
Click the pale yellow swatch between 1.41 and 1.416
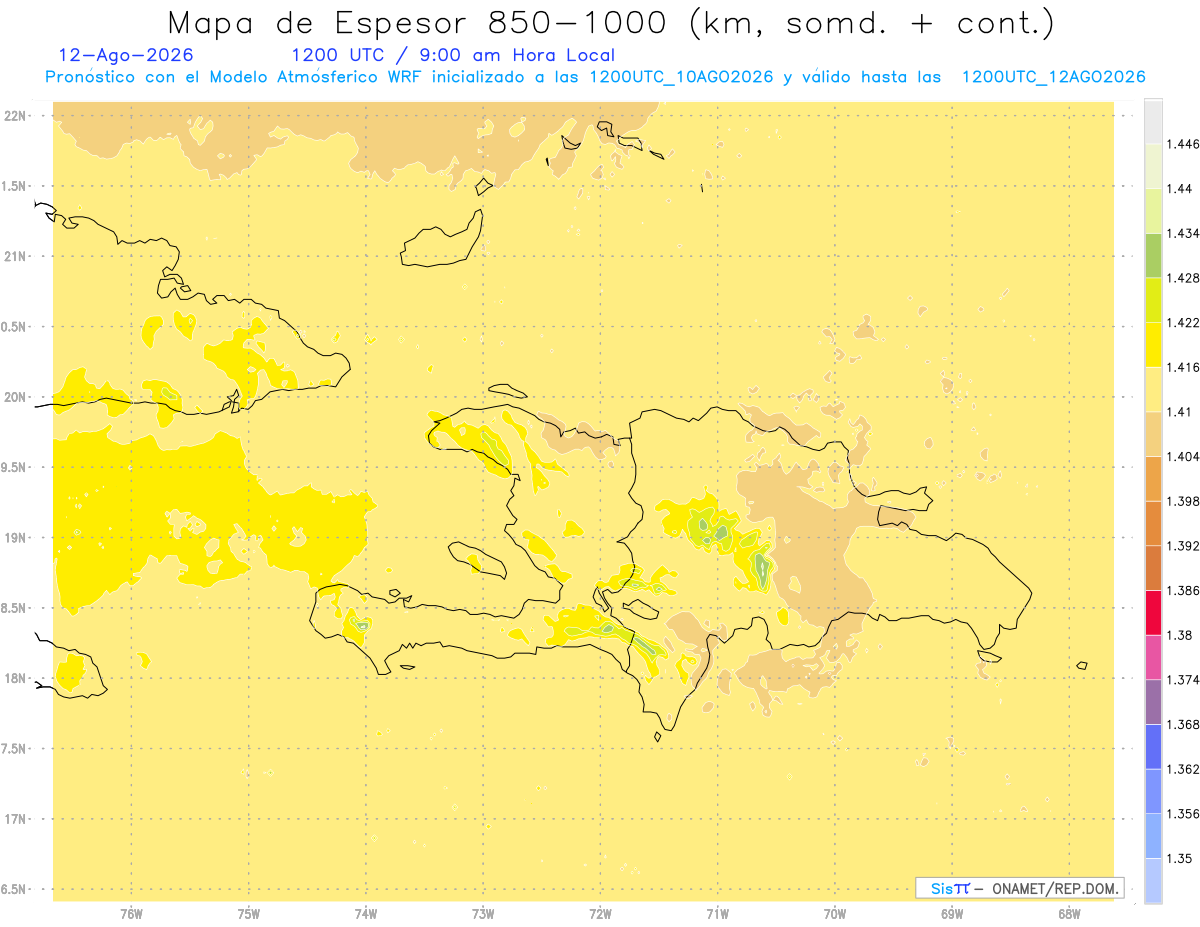tap(1153, 389)
